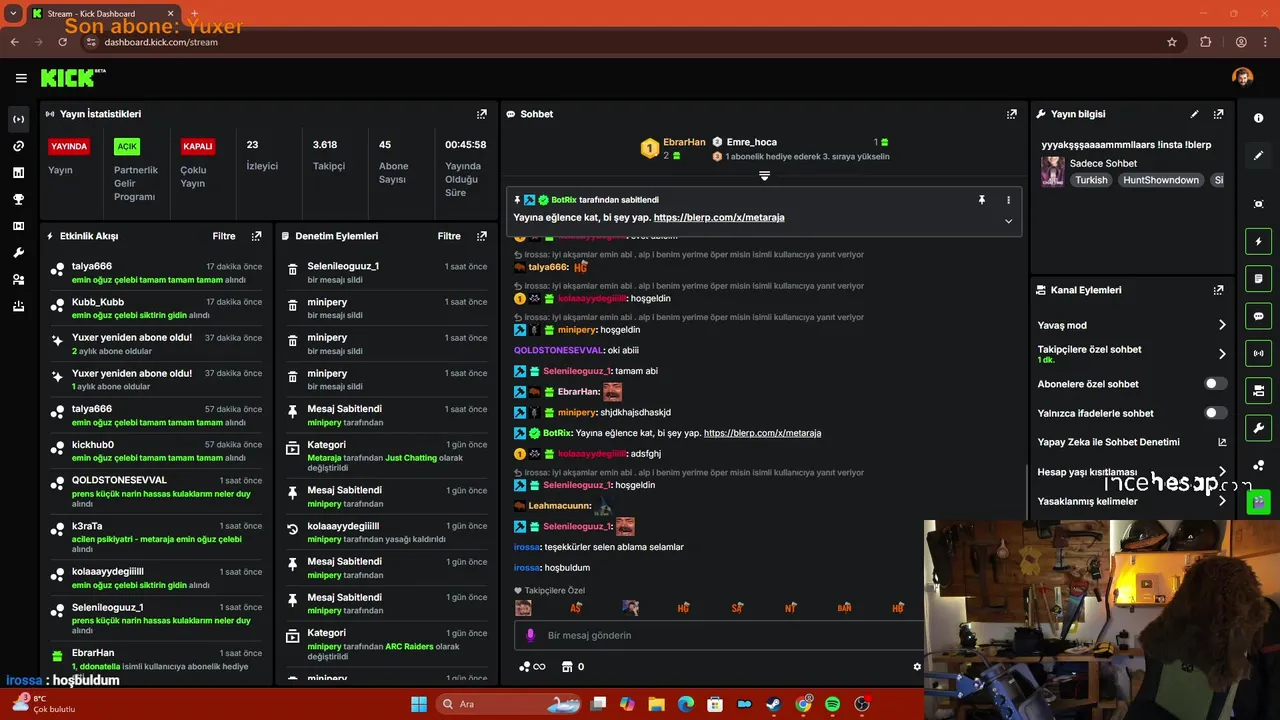Toggle the channel actions widget in right rail

(x=1259, y=390)
